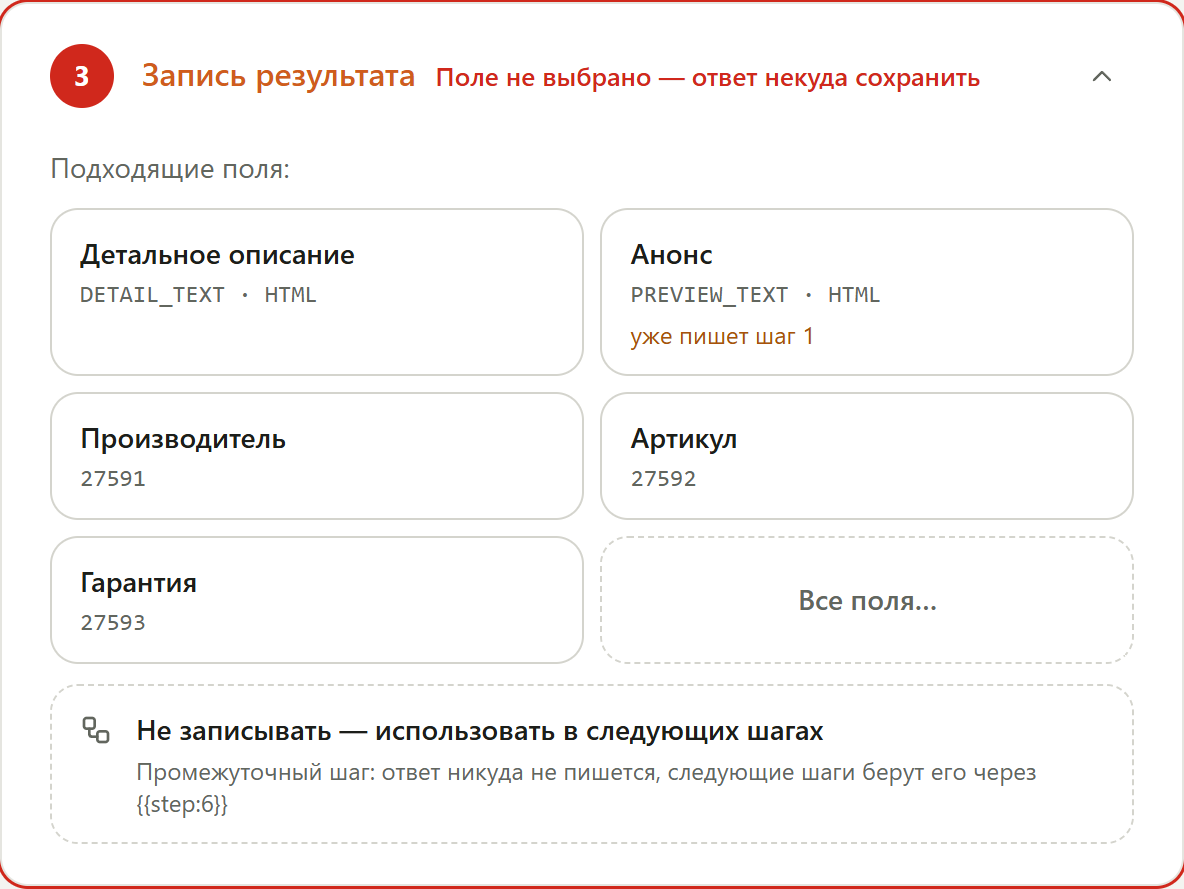This screenshot has height=889, width=1184.
Task: Click the Запись результата heading
Action: pyautogui.click(x=279, y=76)
